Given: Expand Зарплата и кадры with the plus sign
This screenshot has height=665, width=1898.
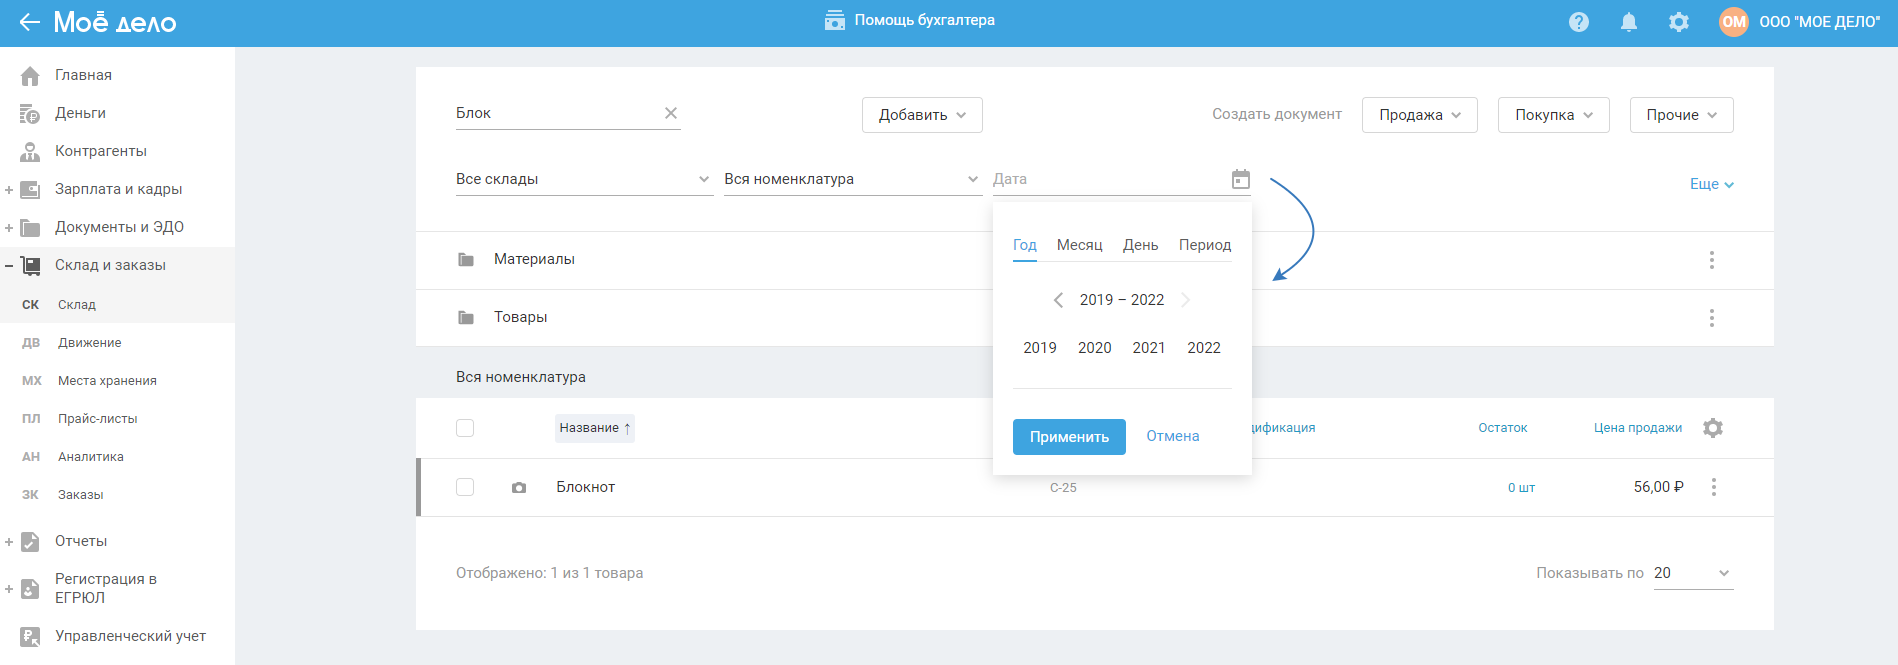Looking at the screenshot, I should tap(9, 190).
